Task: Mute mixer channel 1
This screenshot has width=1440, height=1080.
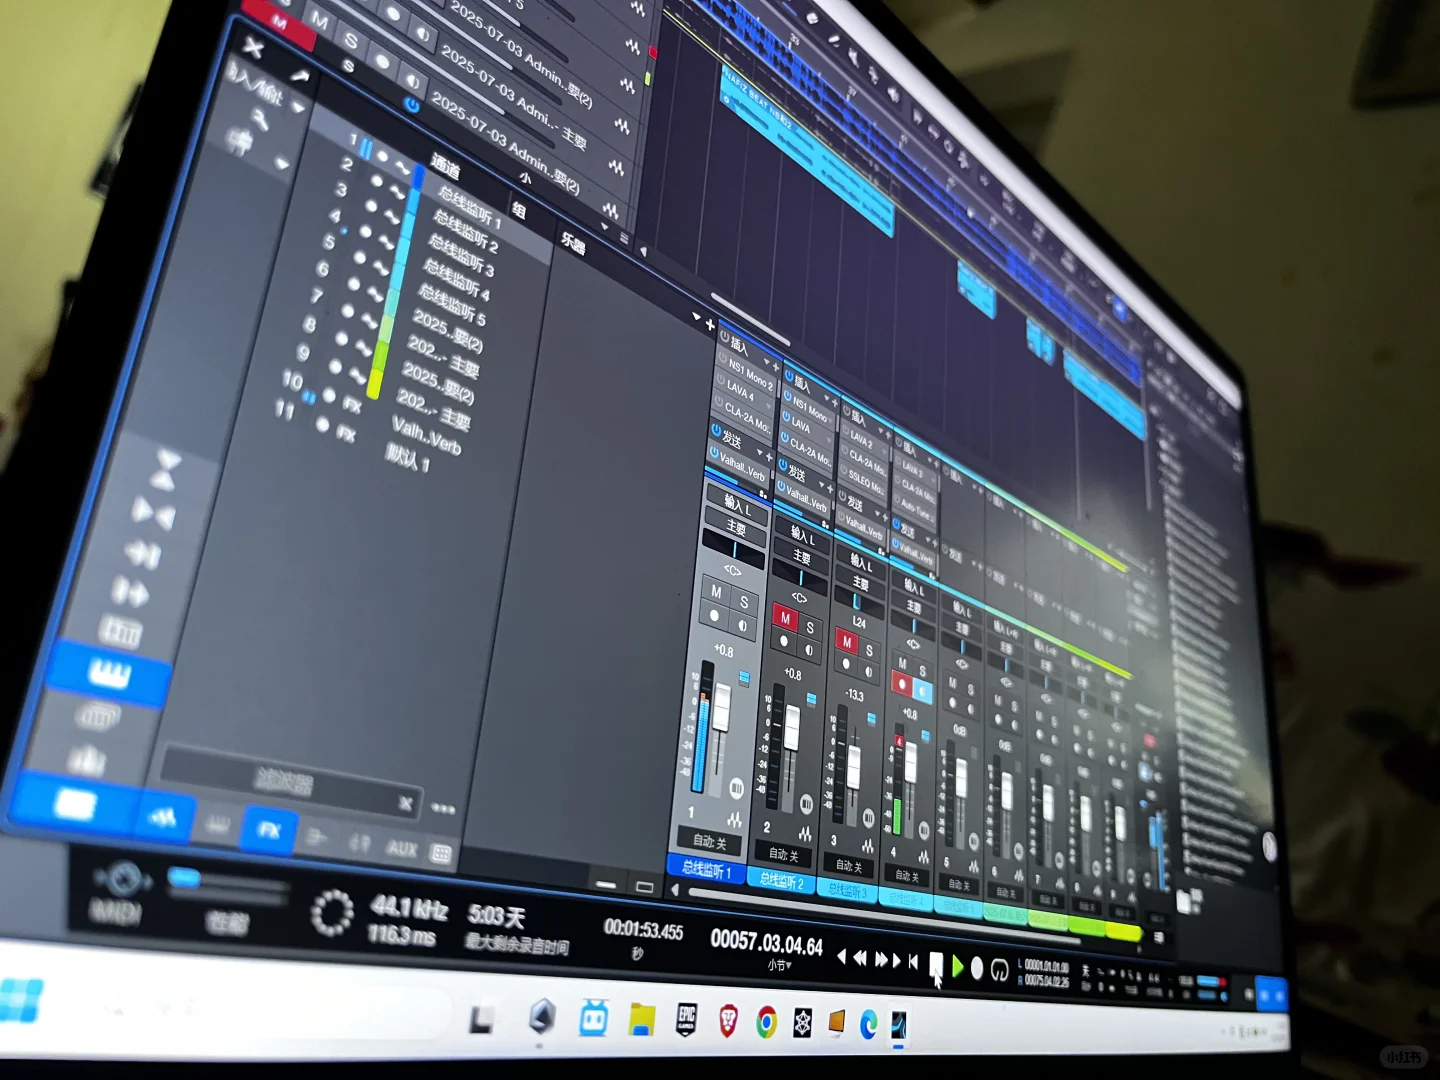Action: coord(715,591)
